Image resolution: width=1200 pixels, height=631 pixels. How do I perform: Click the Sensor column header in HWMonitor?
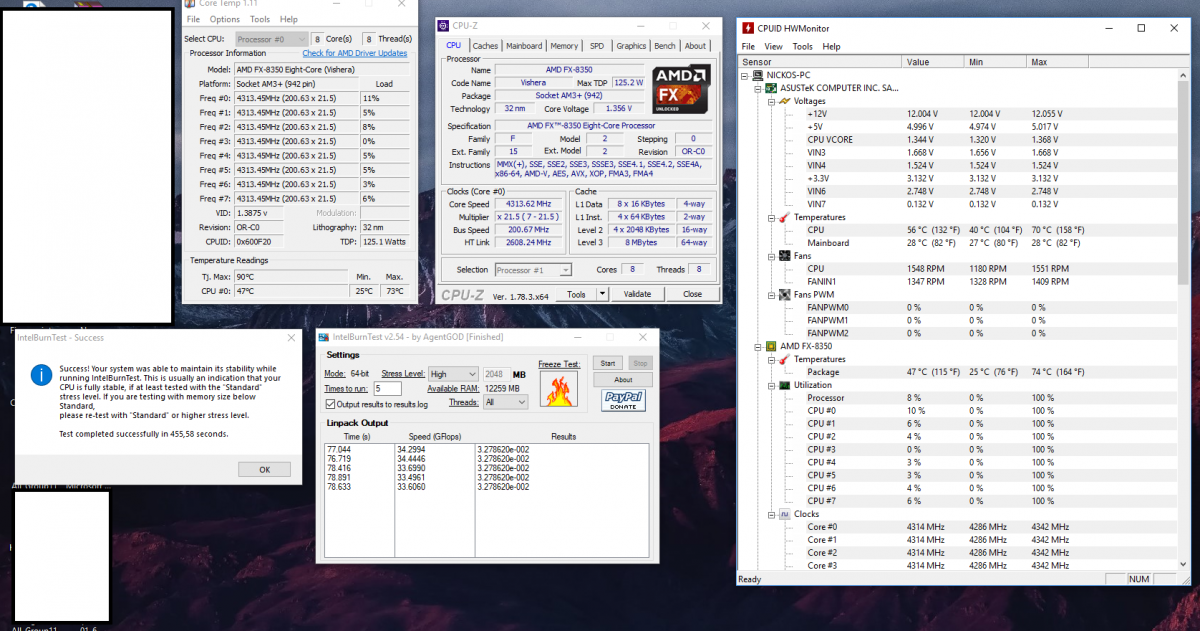(821, 62)
